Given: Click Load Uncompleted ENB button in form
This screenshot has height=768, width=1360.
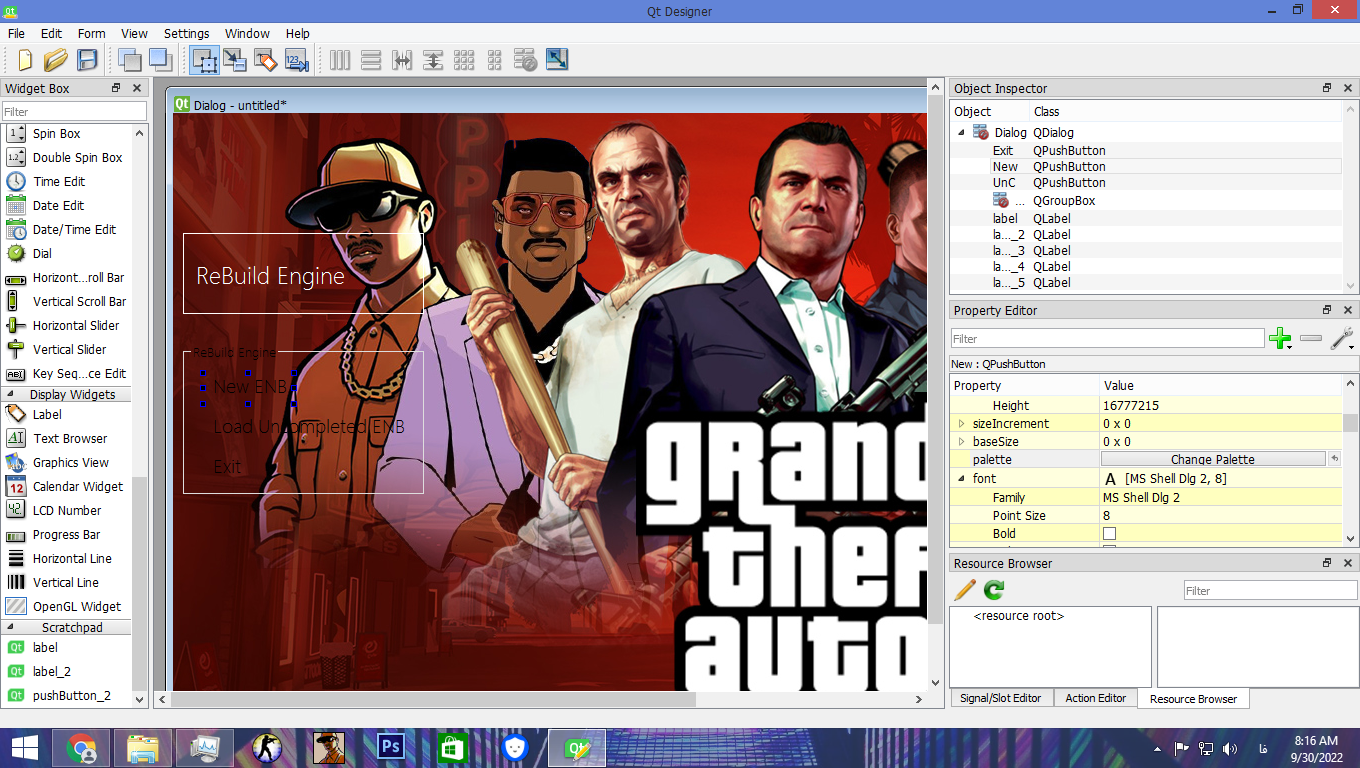Looking at the screenshot, I should click(x=309, y=427).
